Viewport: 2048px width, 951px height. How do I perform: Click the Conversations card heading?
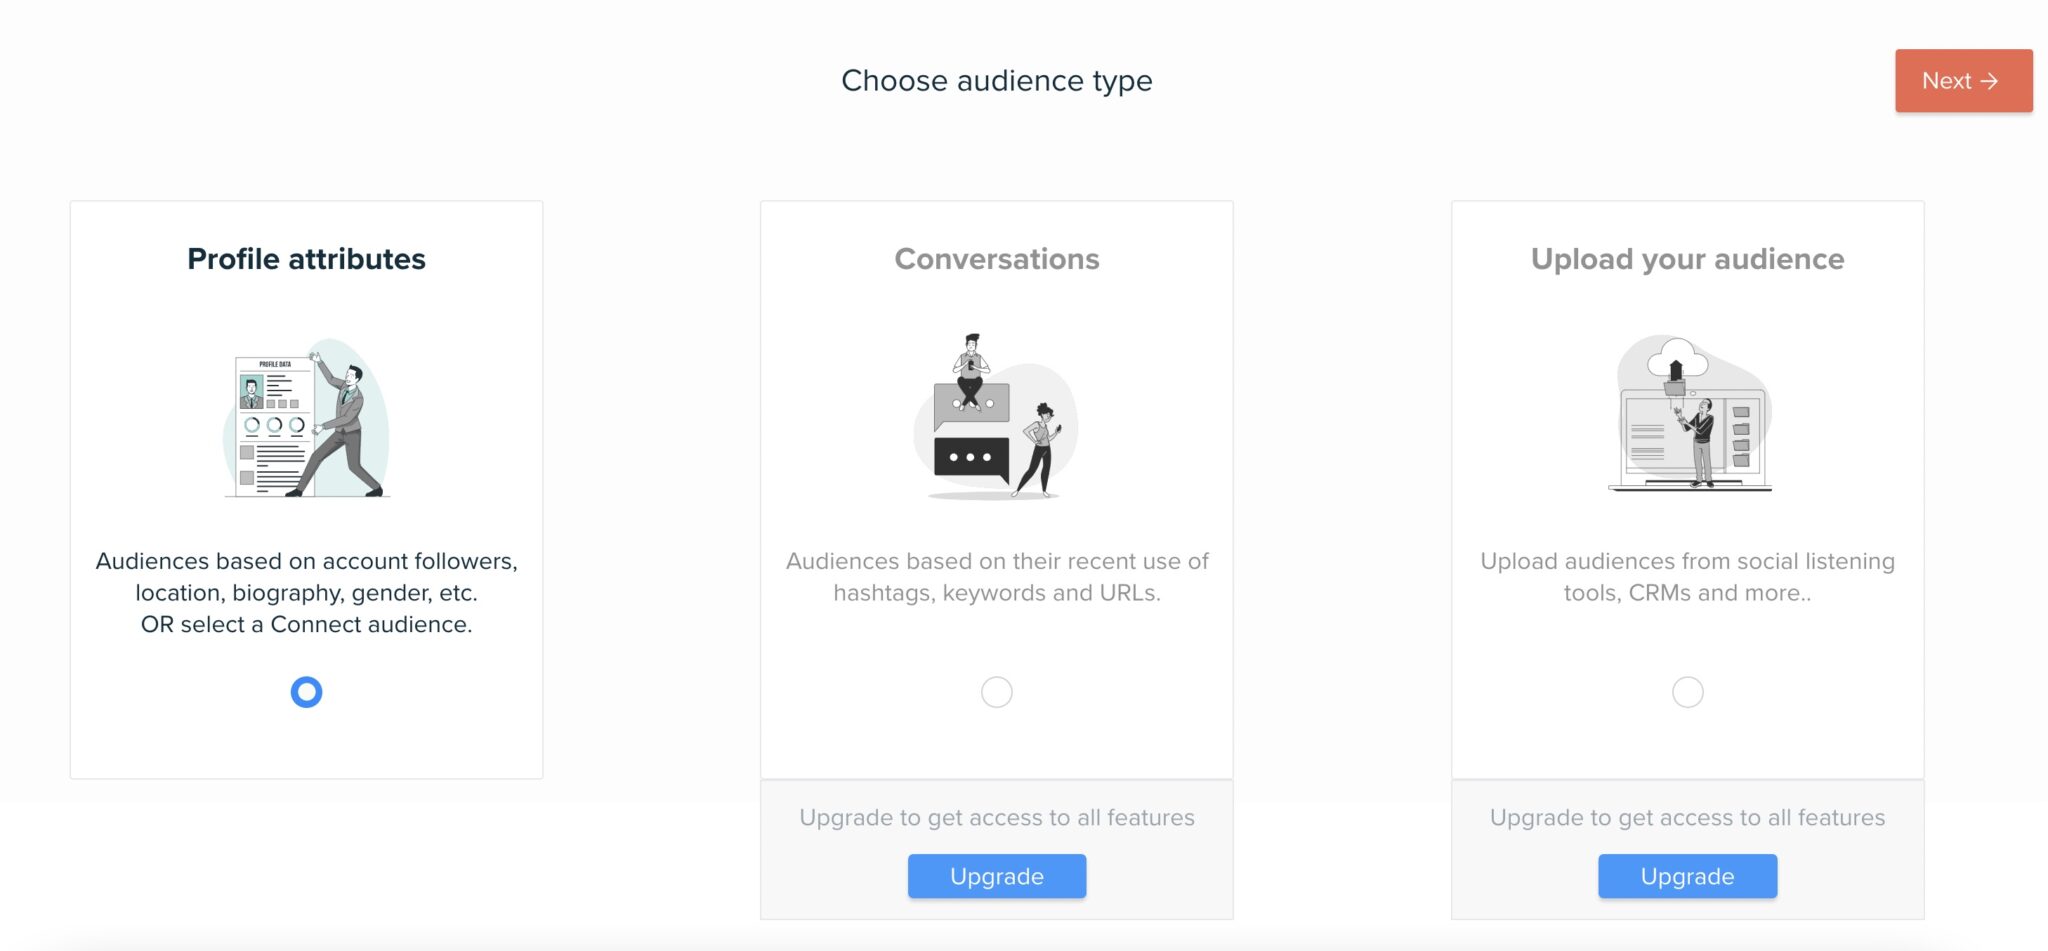click(996, 259)
